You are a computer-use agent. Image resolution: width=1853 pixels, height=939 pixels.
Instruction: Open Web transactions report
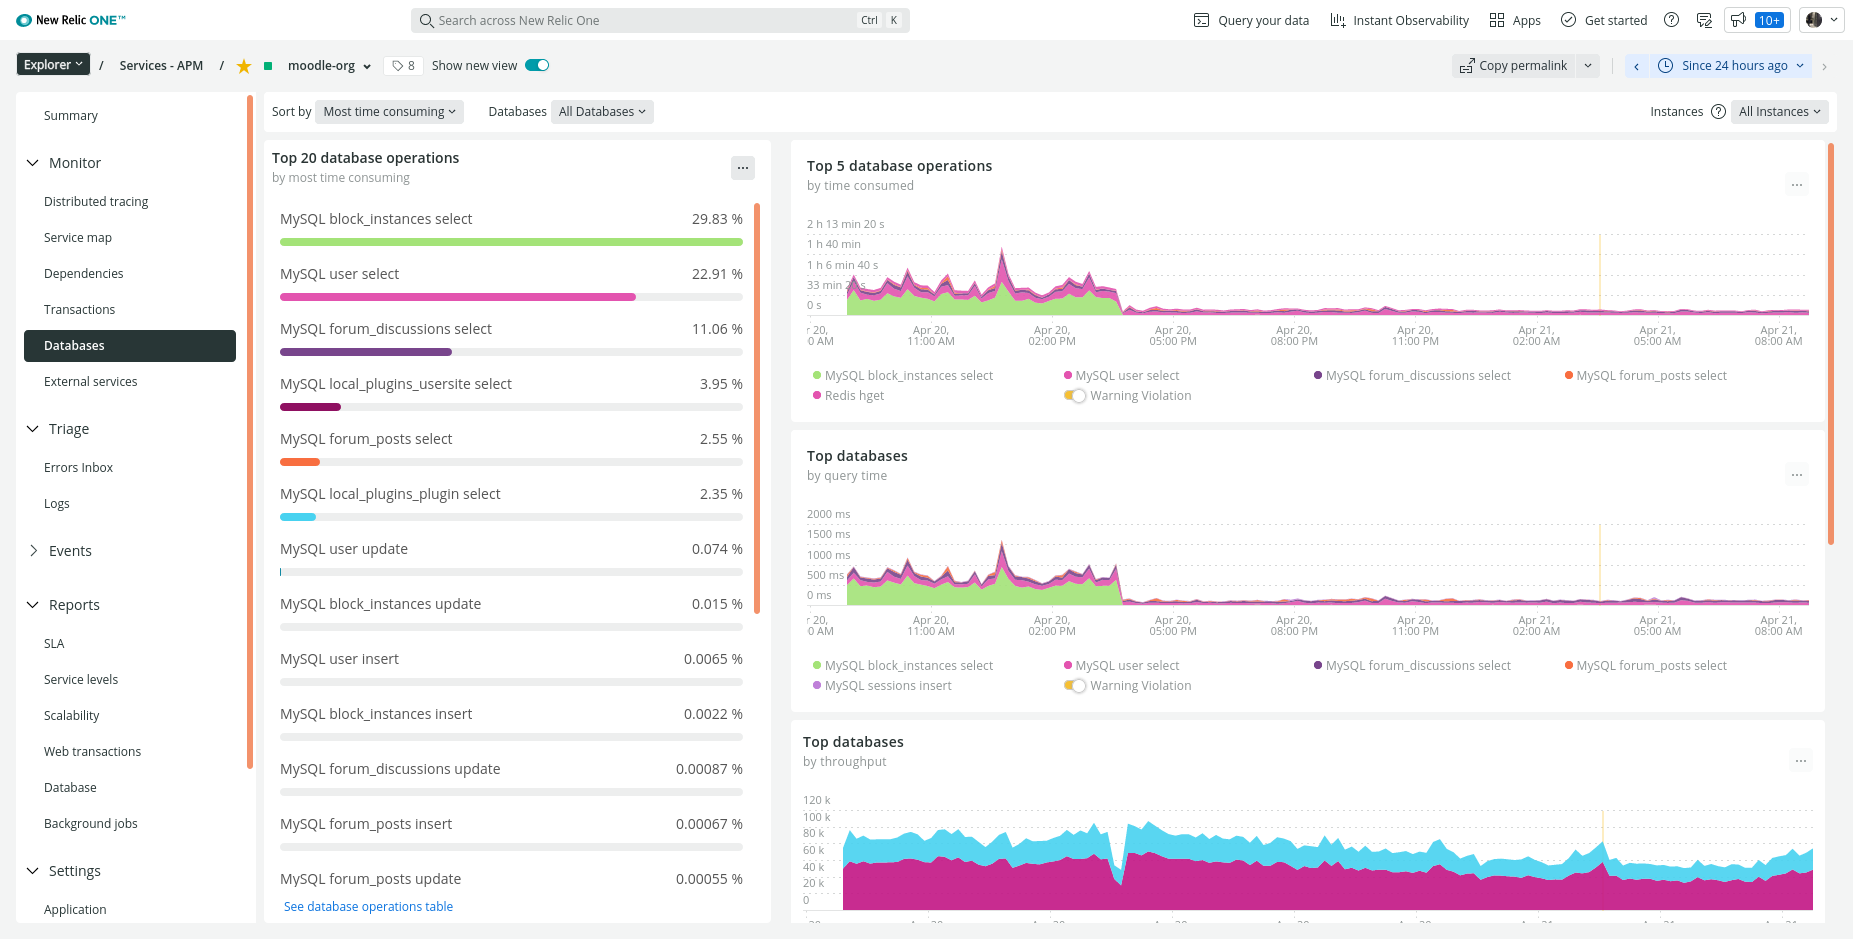pyautogui.click(x=93, y=752)
